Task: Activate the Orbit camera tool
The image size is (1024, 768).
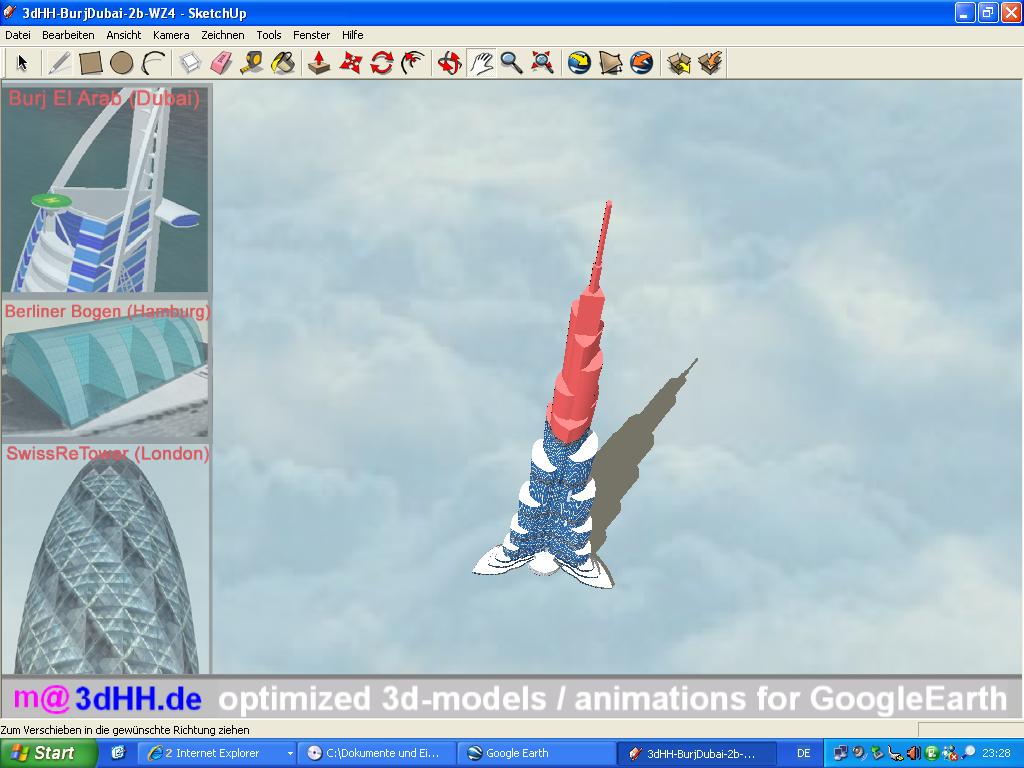Action: coord(449,63)
